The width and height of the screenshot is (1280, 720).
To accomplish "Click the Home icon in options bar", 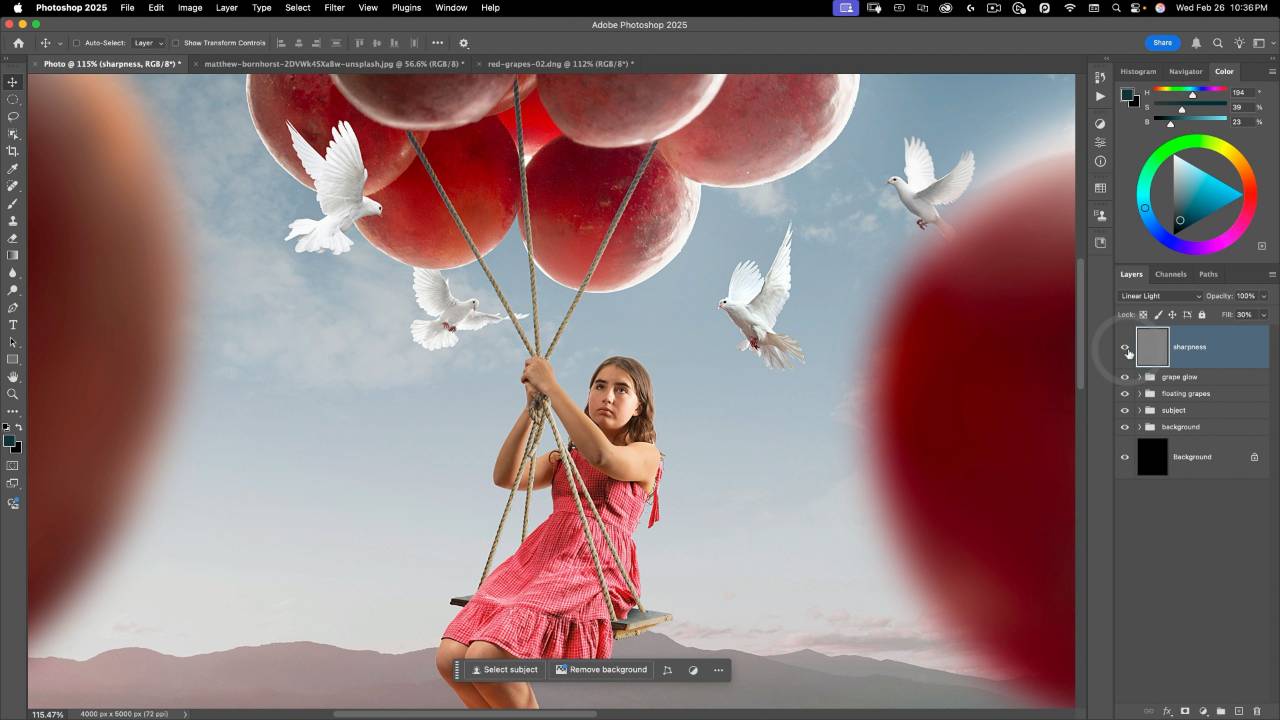I will (x=18, y=43).
